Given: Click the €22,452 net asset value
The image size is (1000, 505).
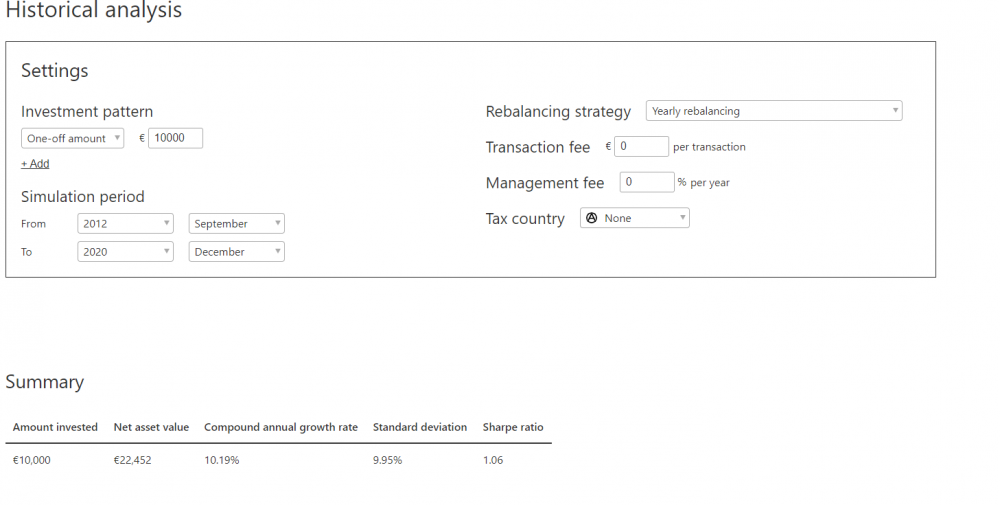Looking at the screenshot, I should click(x=132, y=460).
